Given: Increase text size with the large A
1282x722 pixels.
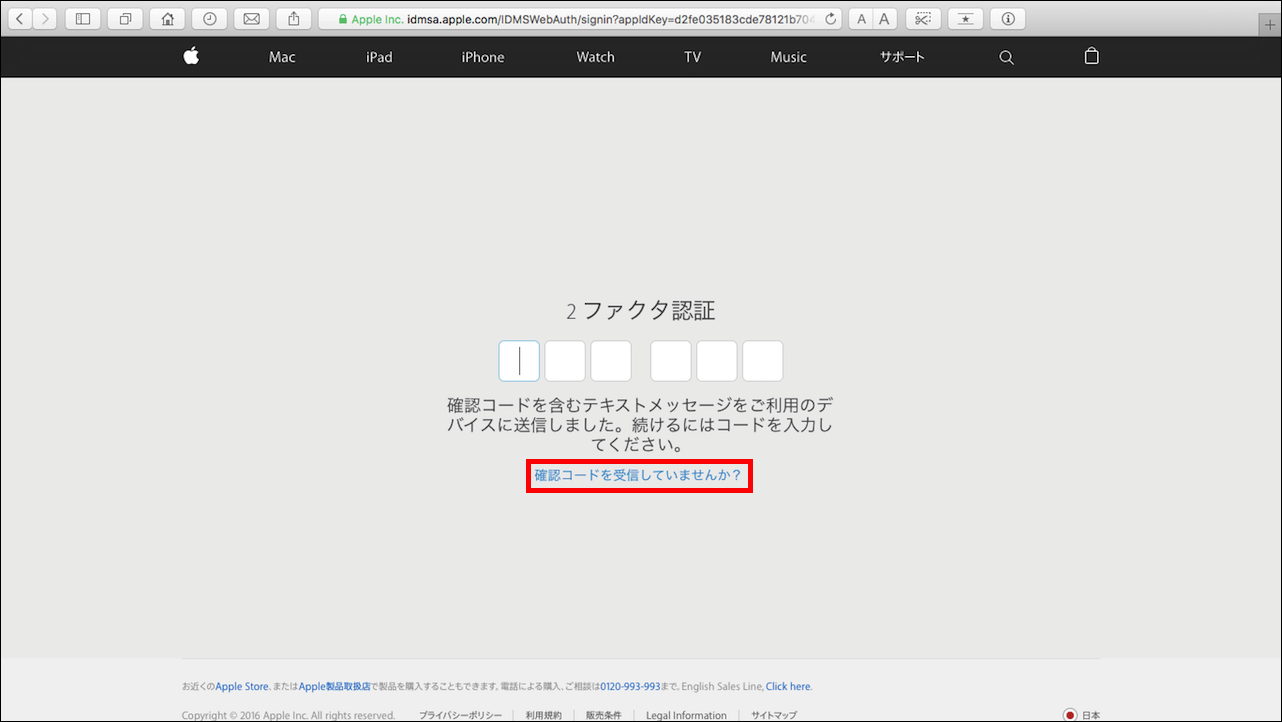Looking at the screenshot, I should (884, 17).
